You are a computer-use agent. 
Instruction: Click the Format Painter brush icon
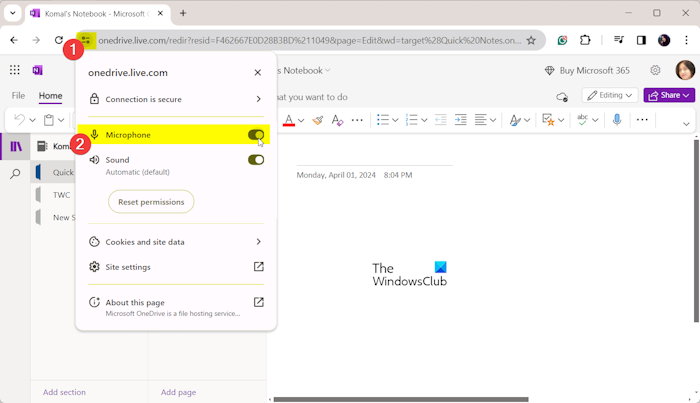tap(317, 120)
